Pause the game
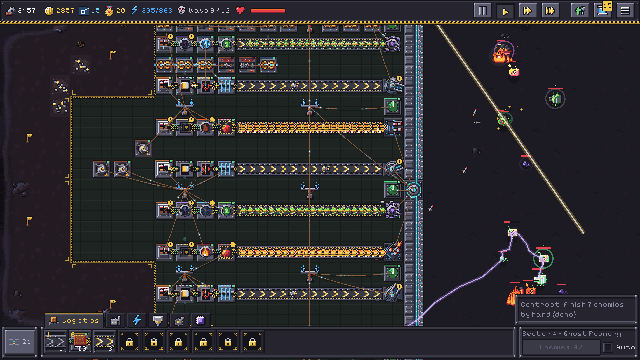Viewport: 640px width, 360px height. pos(482,10)
